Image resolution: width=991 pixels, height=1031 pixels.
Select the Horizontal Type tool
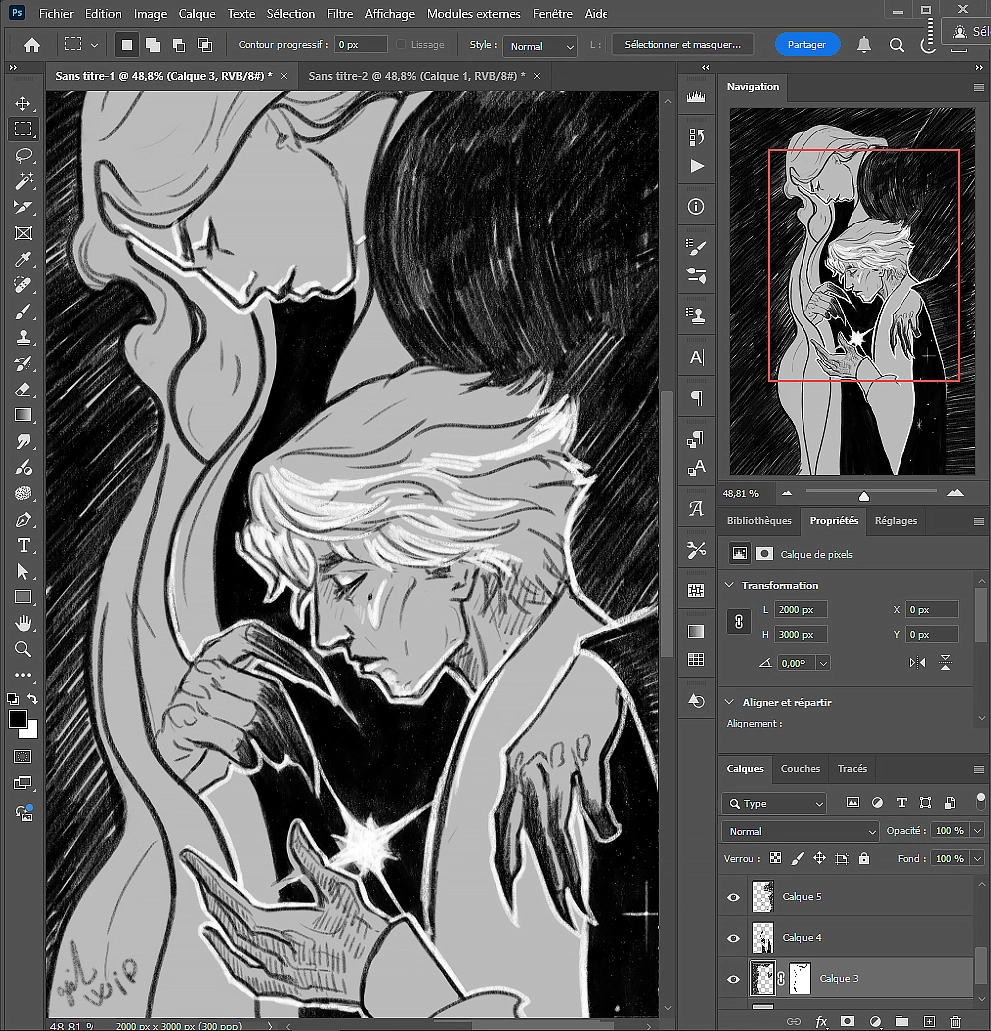tap(23, 545)
